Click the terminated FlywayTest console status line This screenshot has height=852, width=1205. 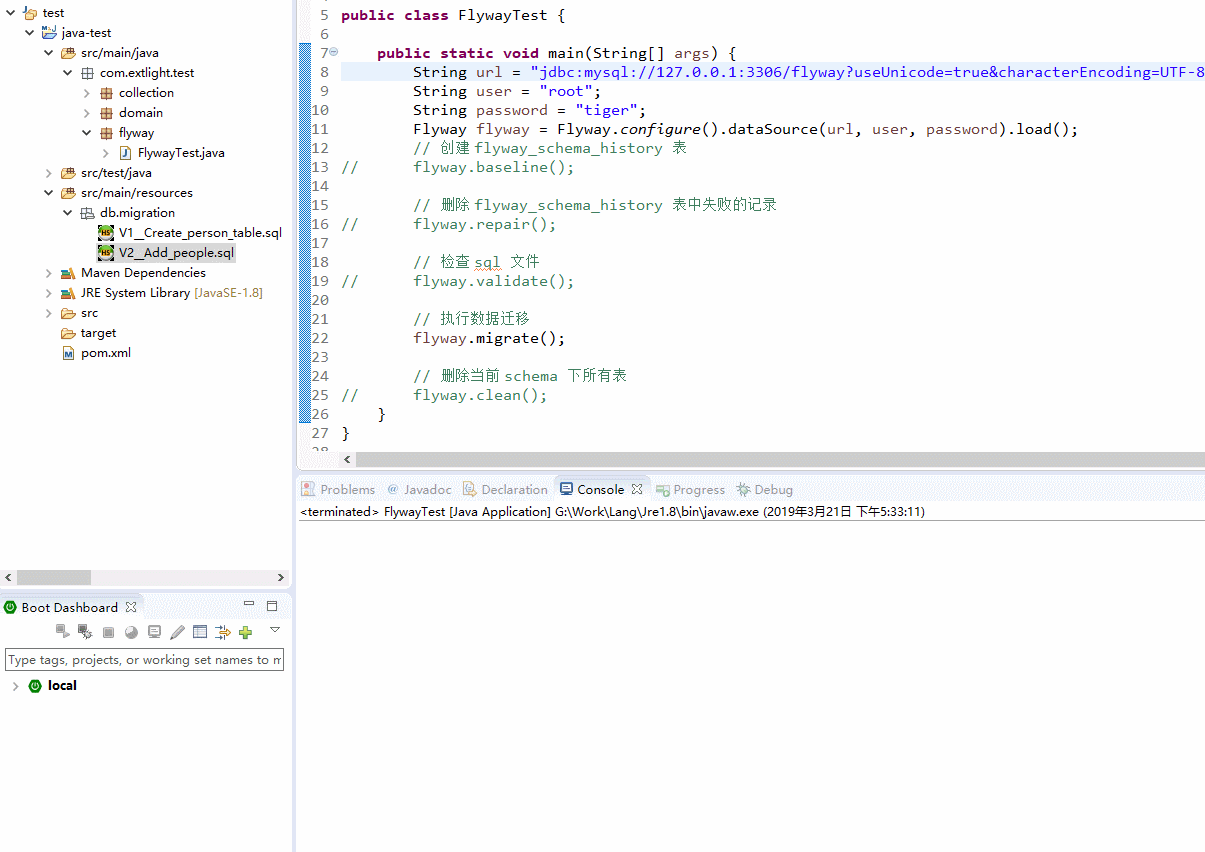click(x=612, y=512)
